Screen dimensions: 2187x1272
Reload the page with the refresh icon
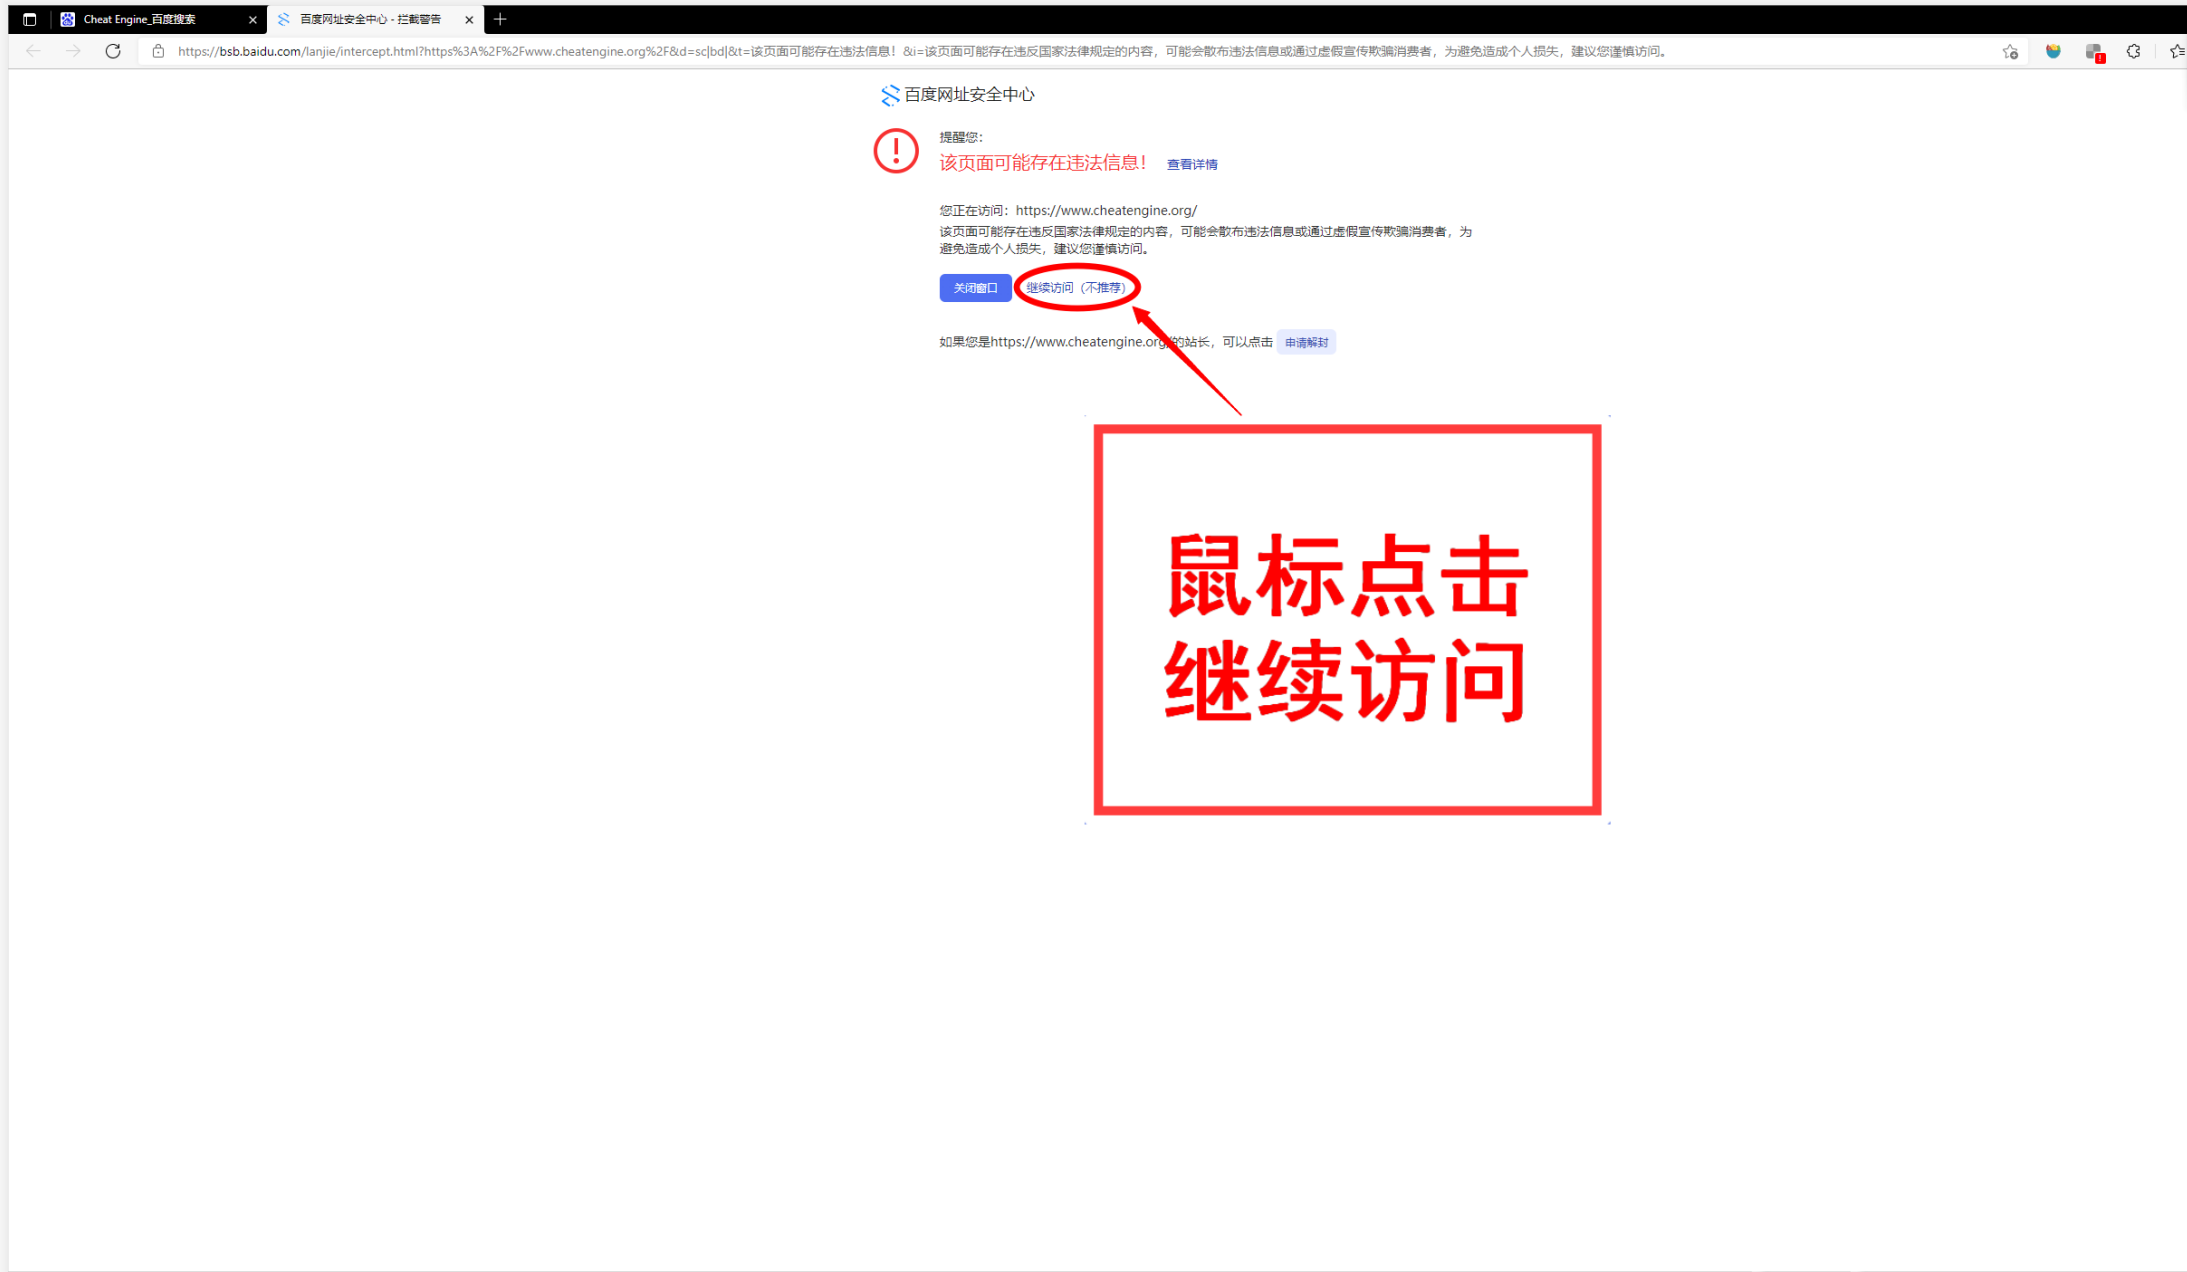pos(113,52)
